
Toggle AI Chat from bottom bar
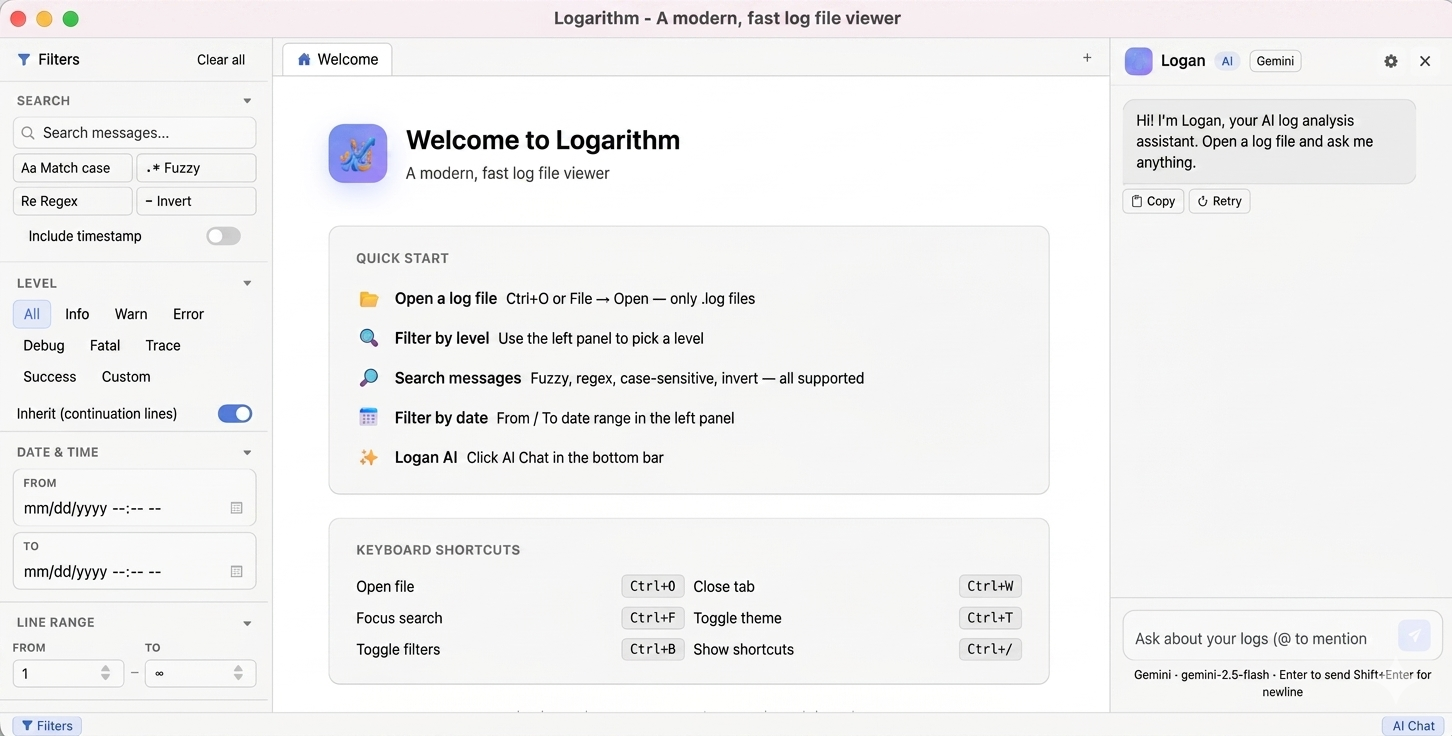[x=1414, y=726]
